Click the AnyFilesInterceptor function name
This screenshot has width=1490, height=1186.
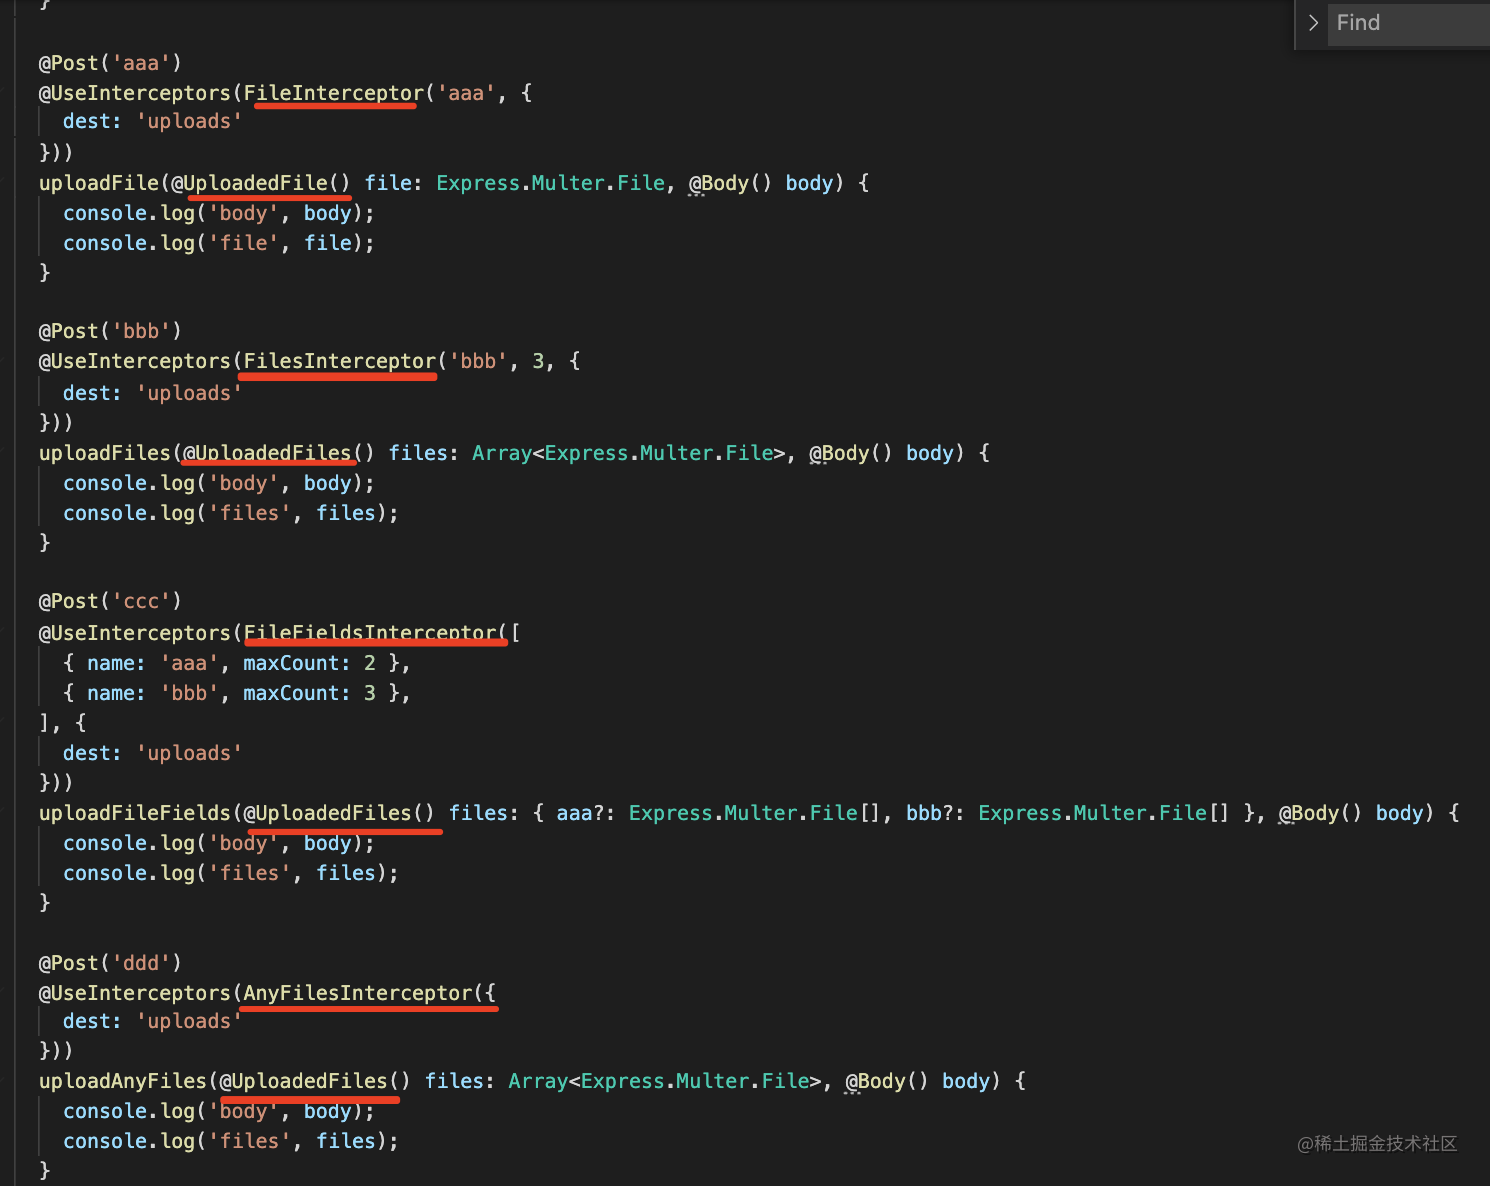[357, 993]
